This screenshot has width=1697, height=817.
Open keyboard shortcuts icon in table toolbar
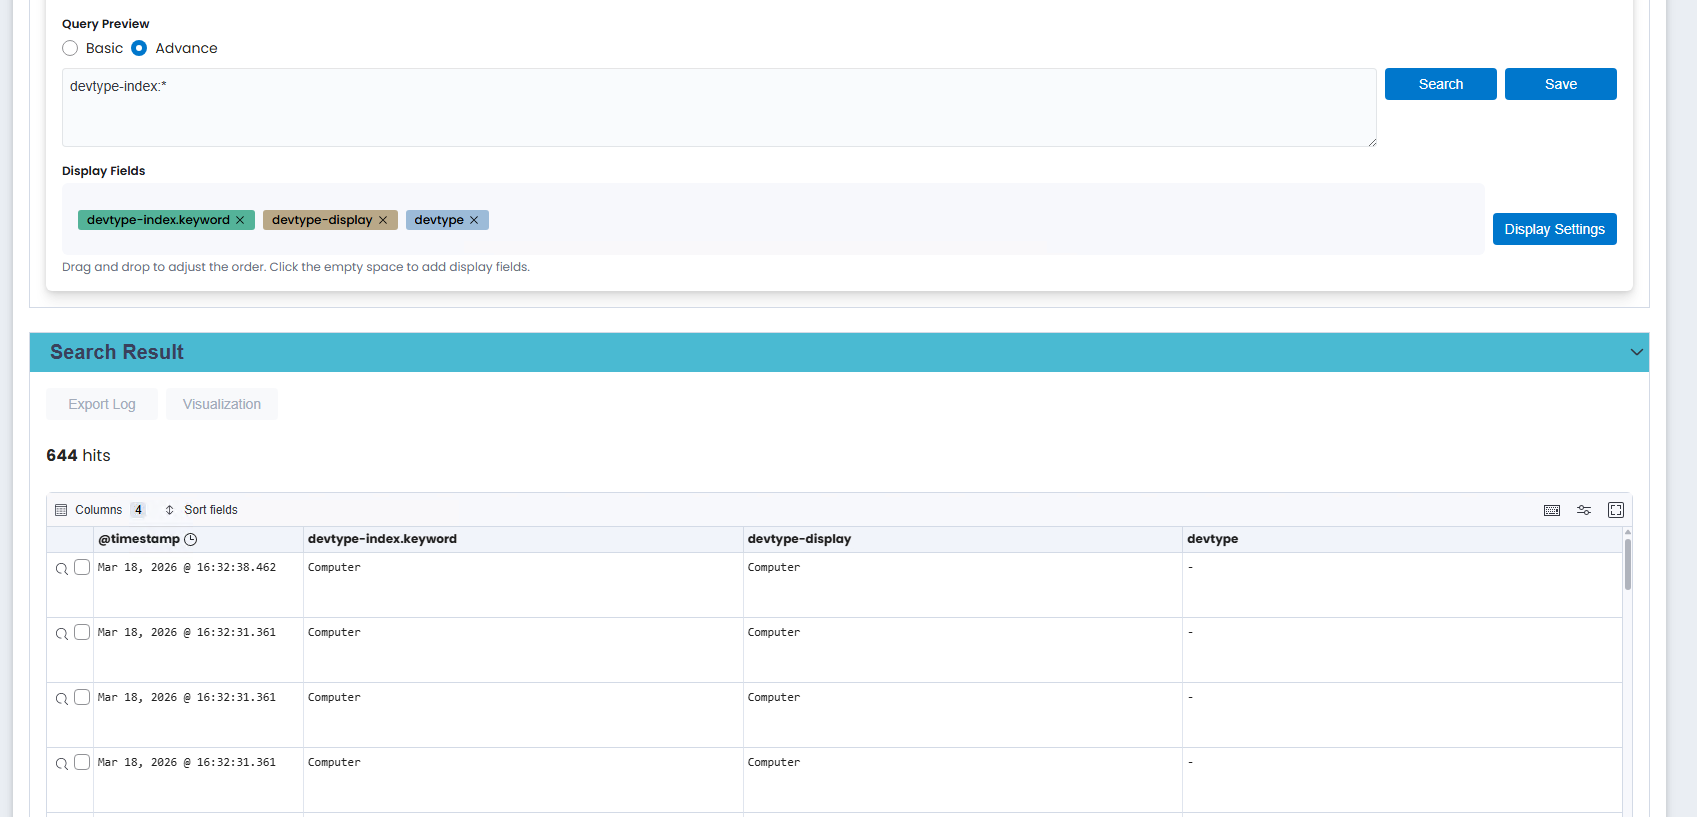tap(1552, 510)
